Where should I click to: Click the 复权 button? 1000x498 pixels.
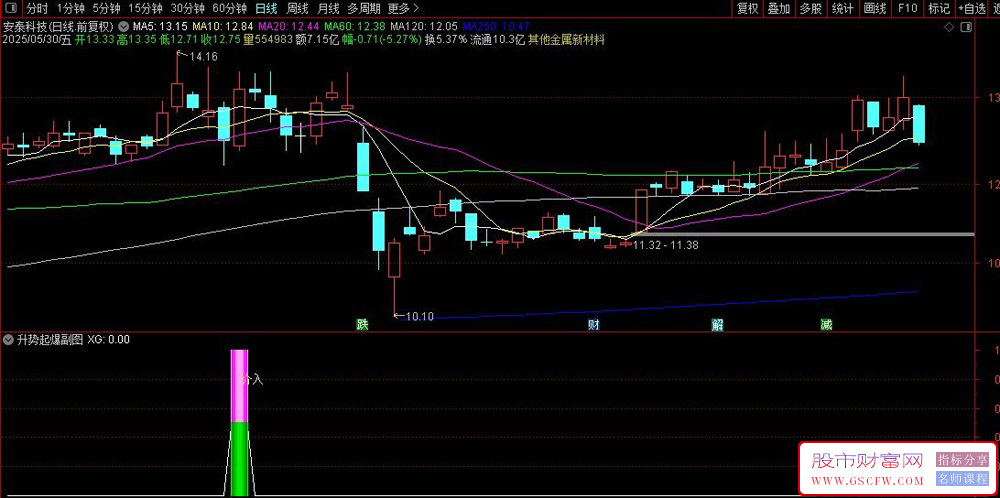click(x=747, y=8)
